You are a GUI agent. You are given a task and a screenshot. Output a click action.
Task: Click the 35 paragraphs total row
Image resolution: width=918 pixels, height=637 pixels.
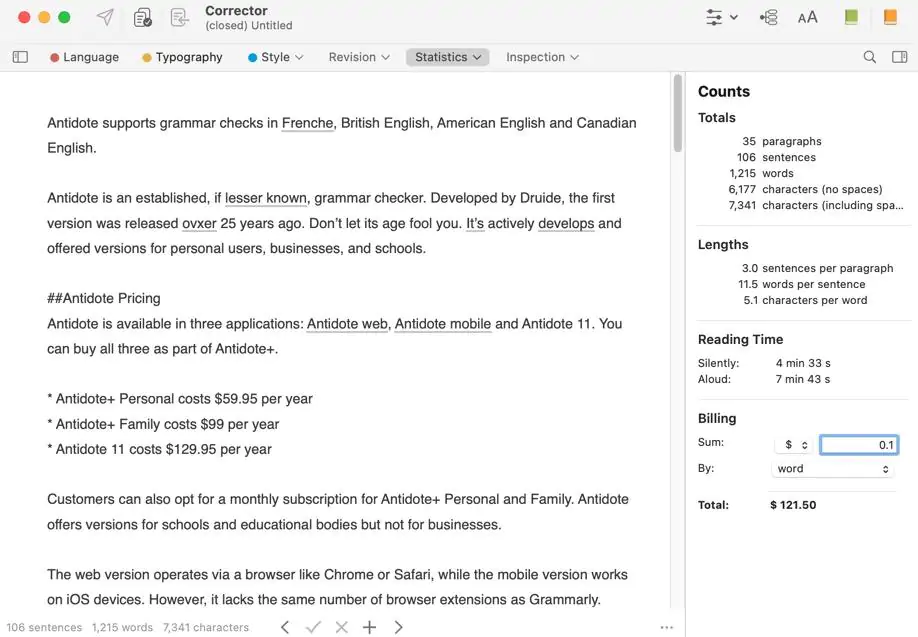782,141
